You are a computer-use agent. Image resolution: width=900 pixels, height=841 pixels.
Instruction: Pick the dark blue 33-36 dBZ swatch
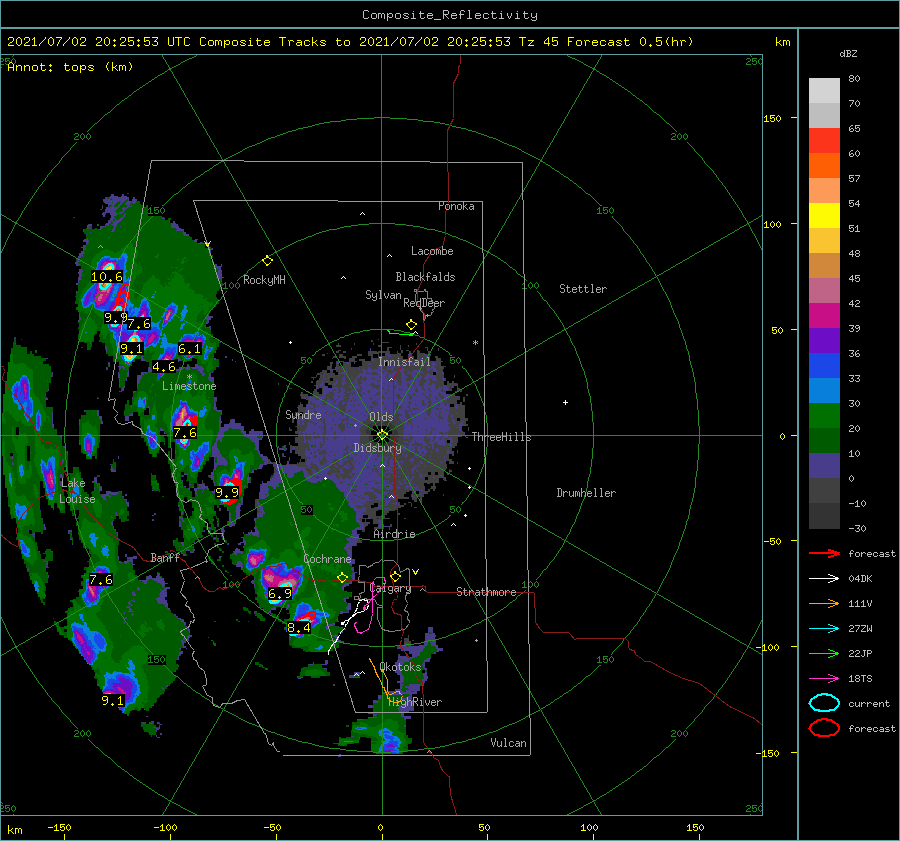(x=824, y=365)
